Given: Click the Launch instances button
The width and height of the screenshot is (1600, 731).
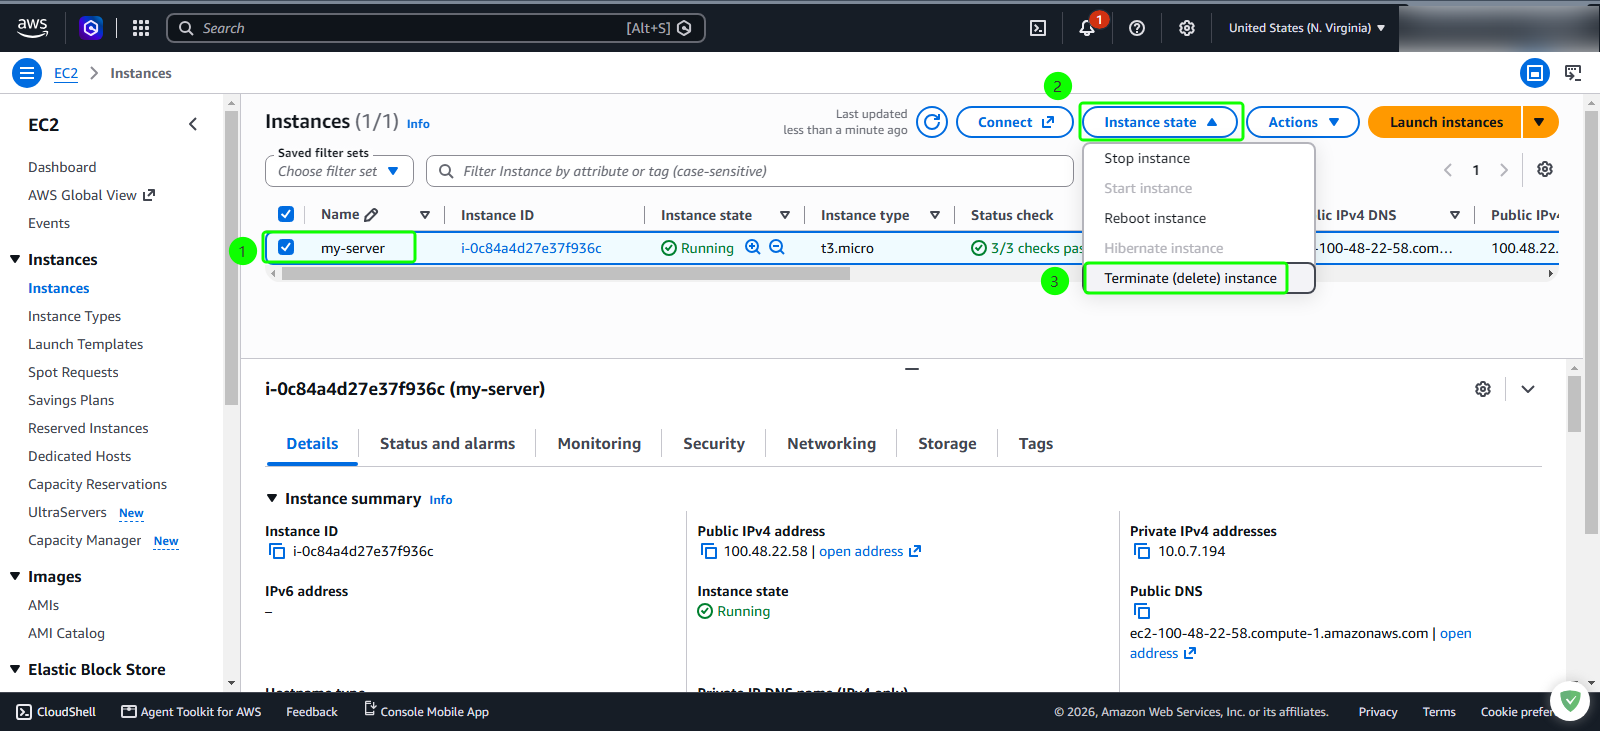Looking at the screenshot, I should (1445, 122).
